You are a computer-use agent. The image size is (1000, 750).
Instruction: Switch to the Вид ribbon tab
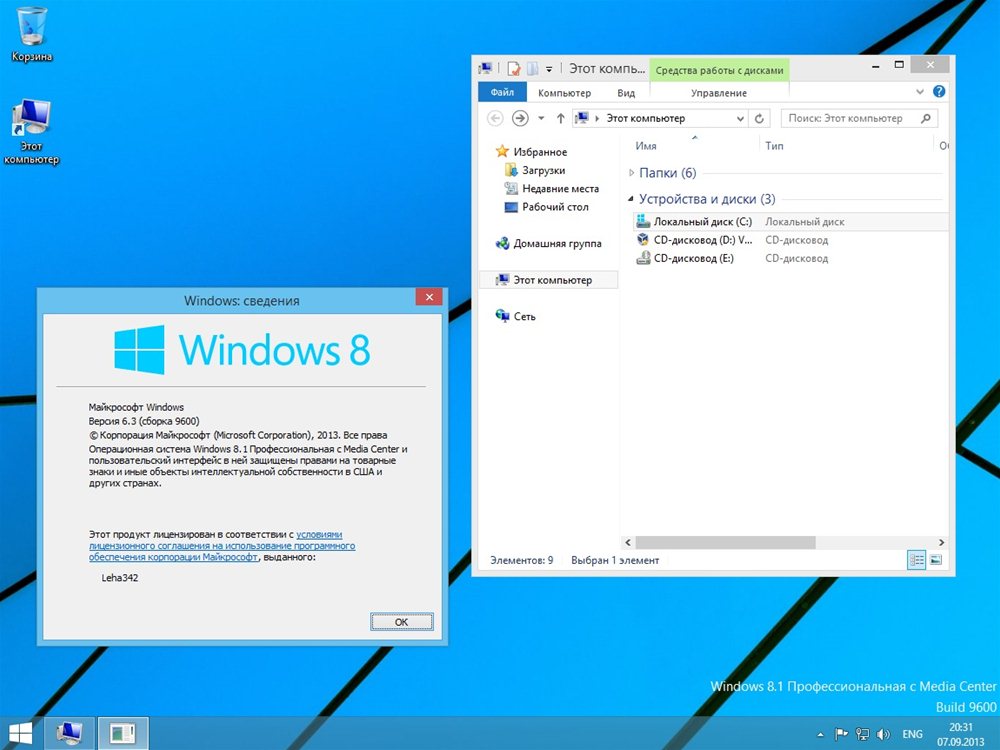(x=626, y=93)
